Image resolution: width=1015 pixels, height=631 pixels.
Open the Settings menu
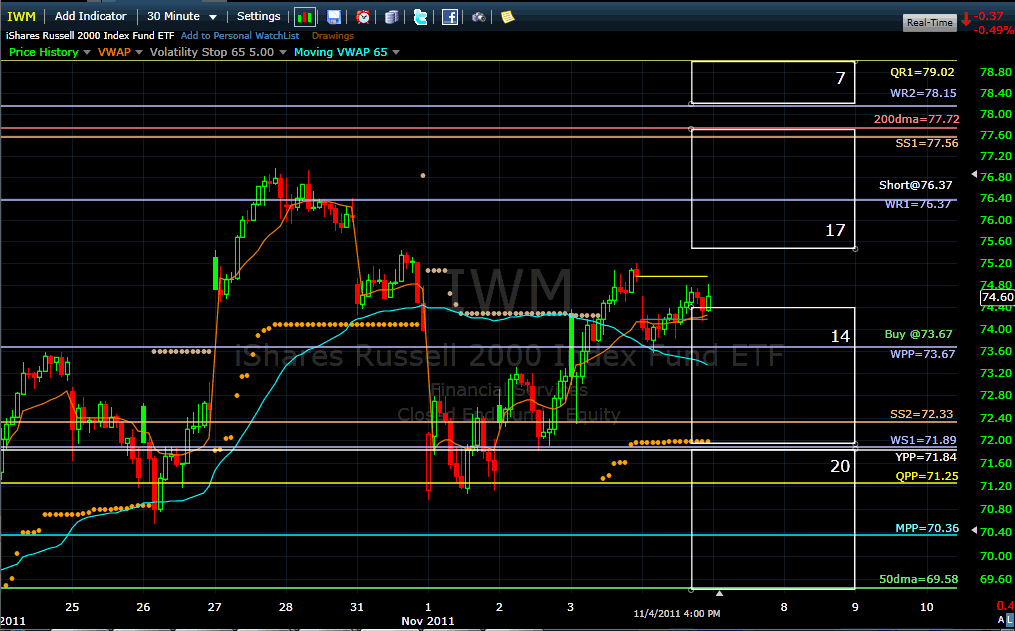(x=258, y=16)
